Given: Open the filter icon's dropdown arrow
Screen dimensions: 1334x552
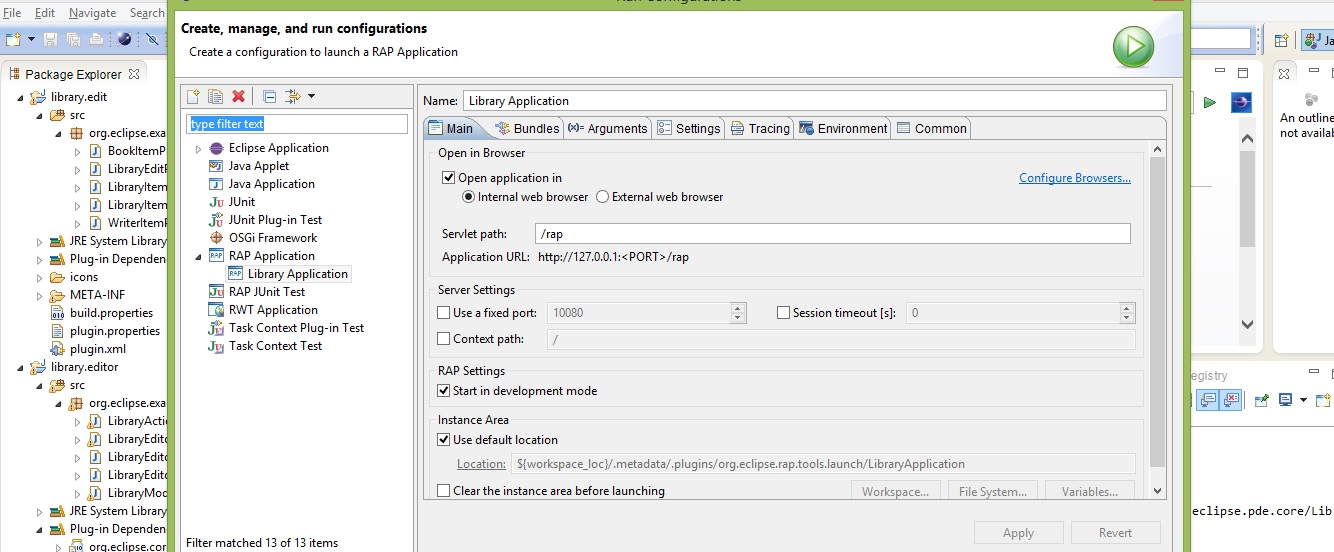Looking at the screenshot, I should pos(311,96).
